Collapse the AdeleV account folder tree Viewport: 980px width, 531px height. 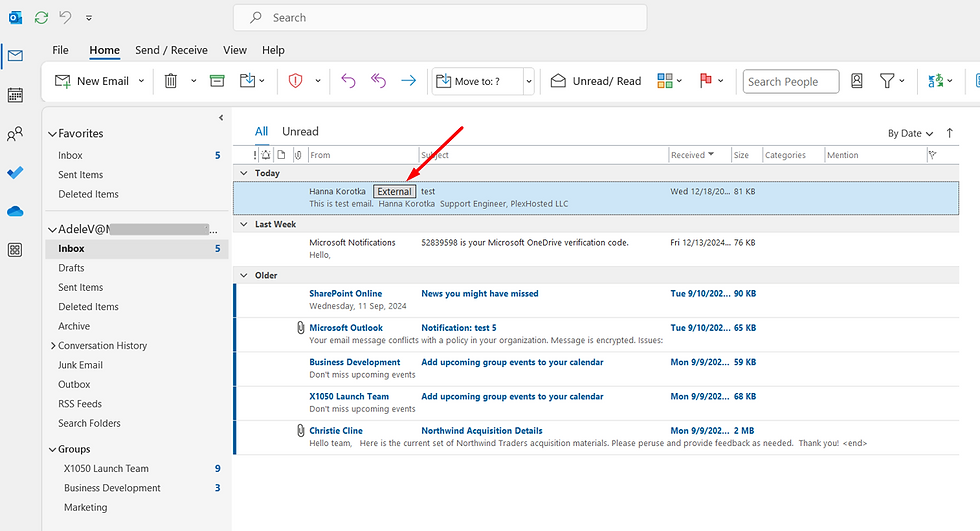point(52,230)
